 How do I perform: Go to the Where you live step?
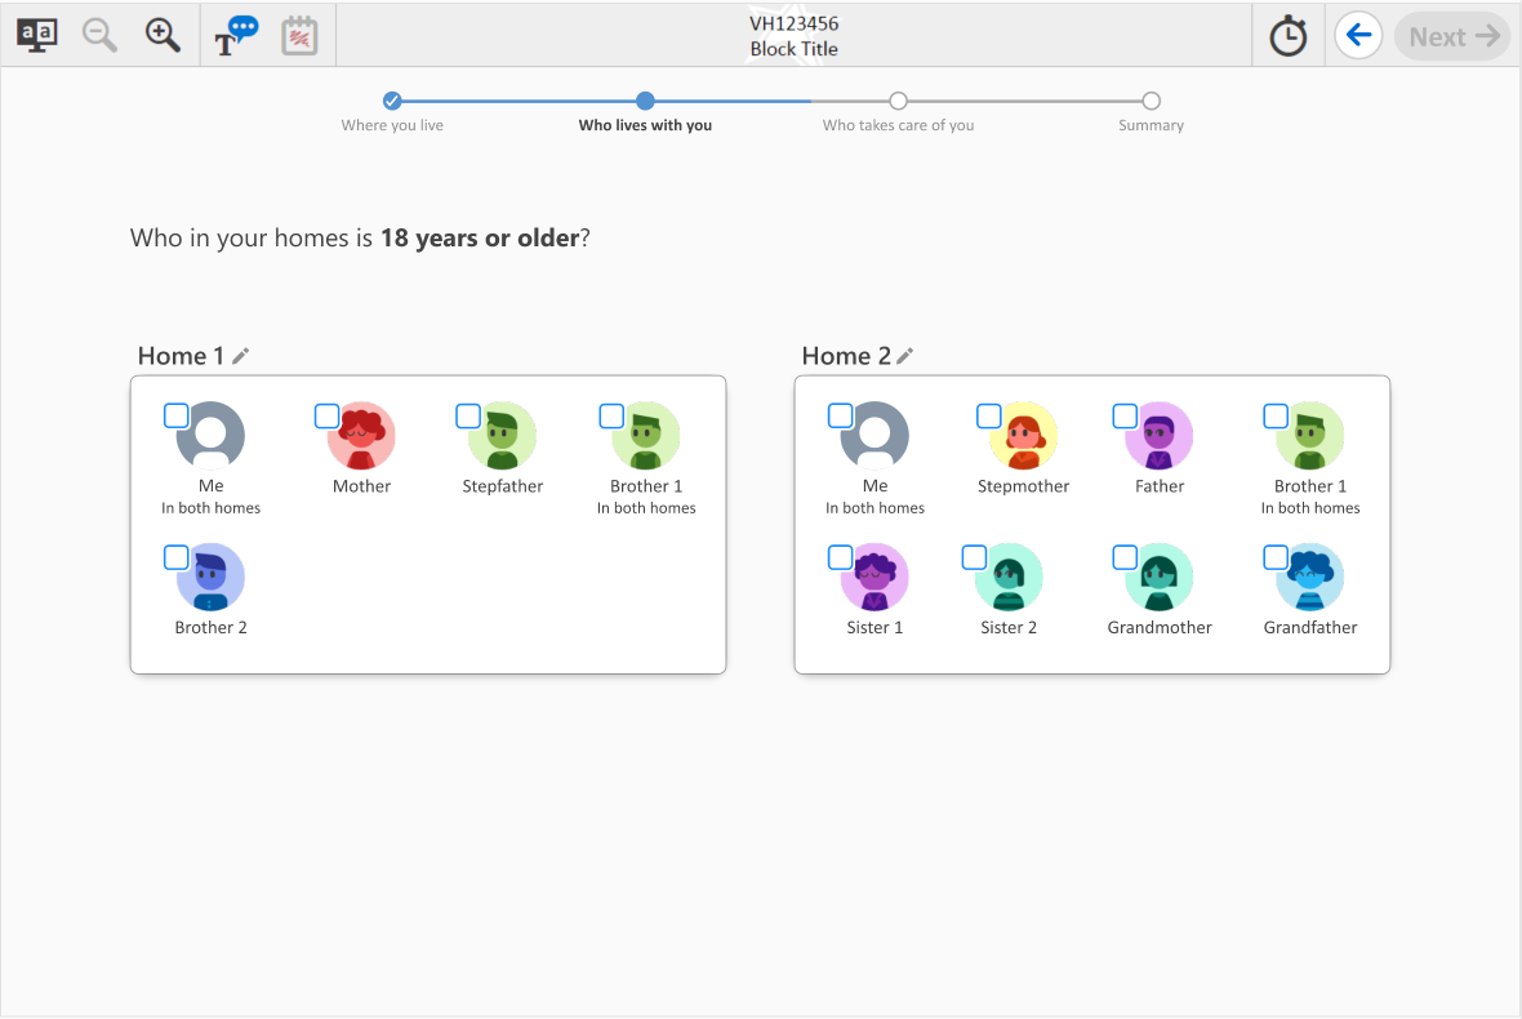pyautogui.click(x=392, y=101)
